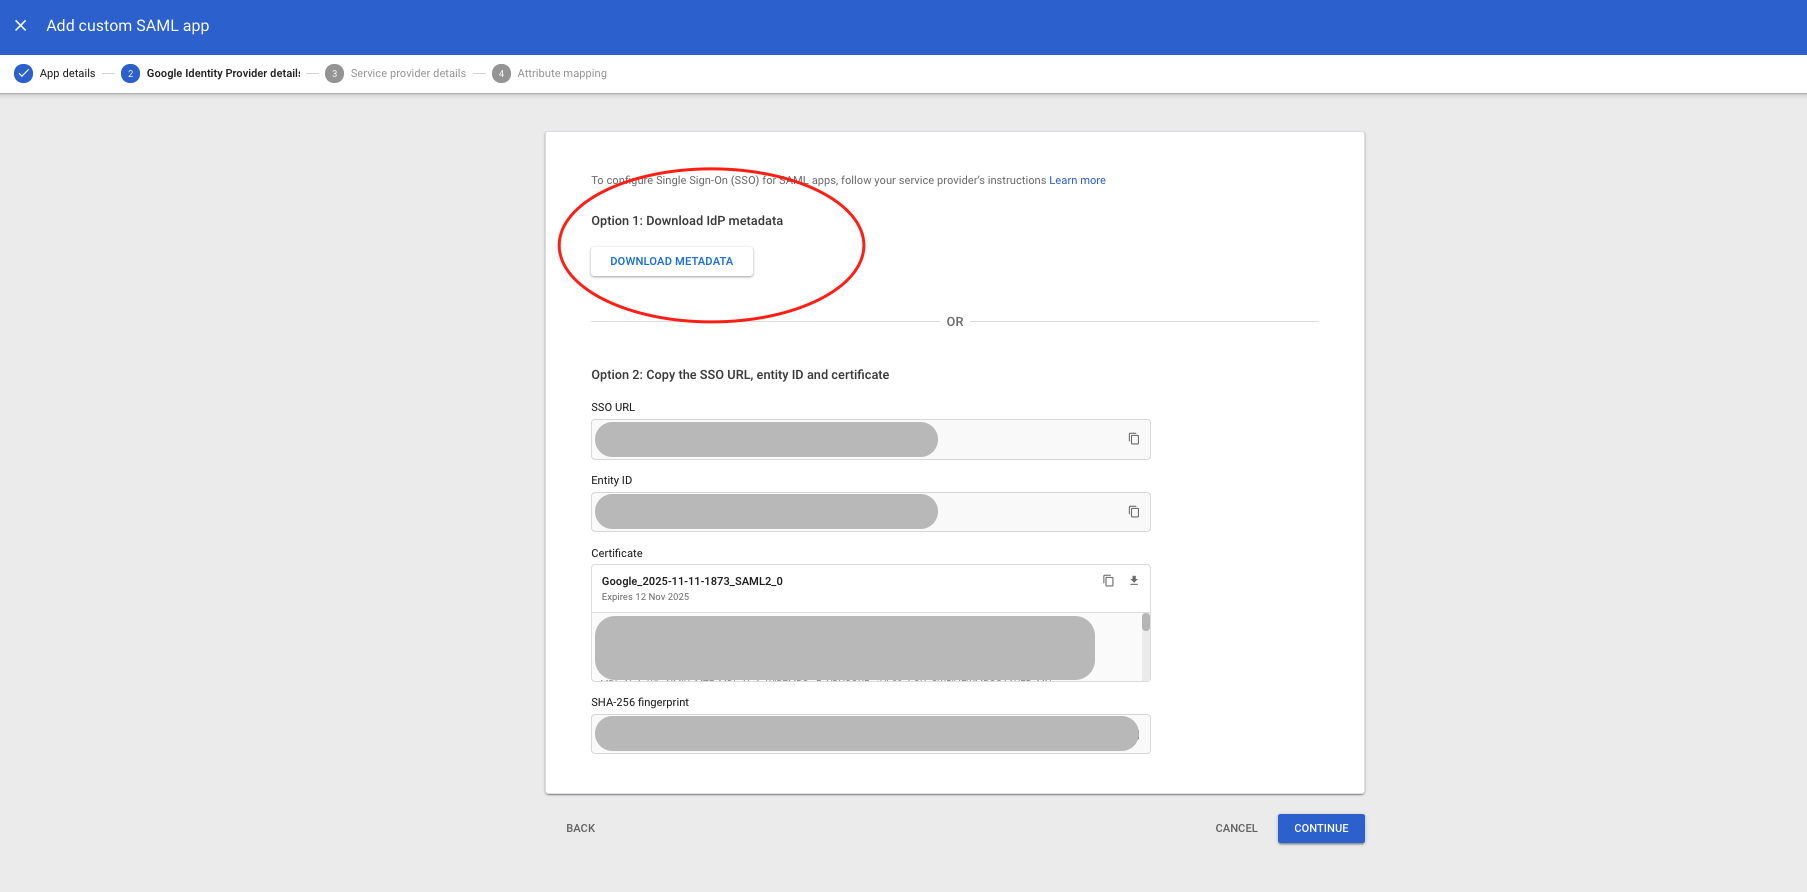Click Continue to proceed
This screenshot has height=892, width=1807.
pyautogui.click(x=1320, y=828)
